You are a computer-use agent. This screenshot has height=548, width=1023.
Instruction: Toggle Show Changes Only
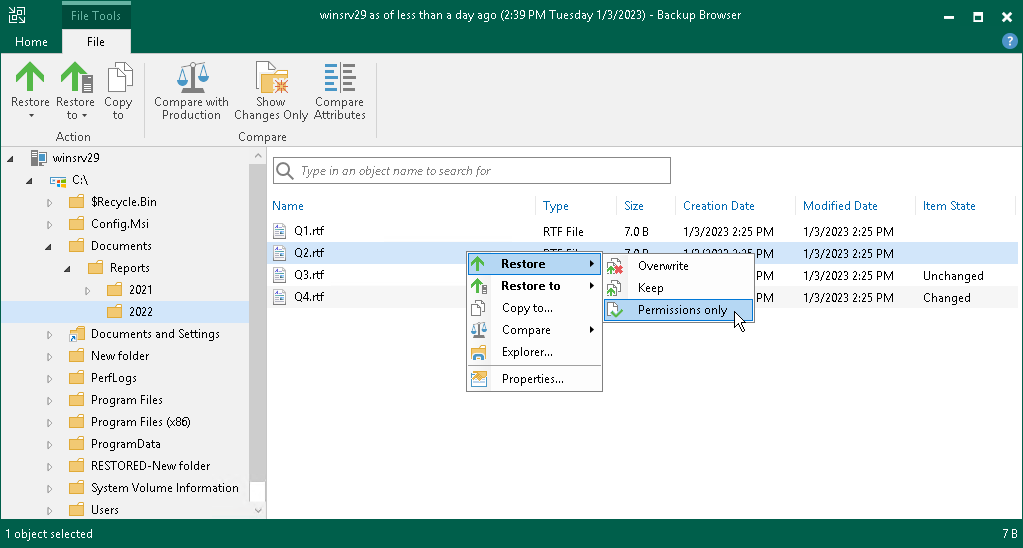click(x=271, y=91)
